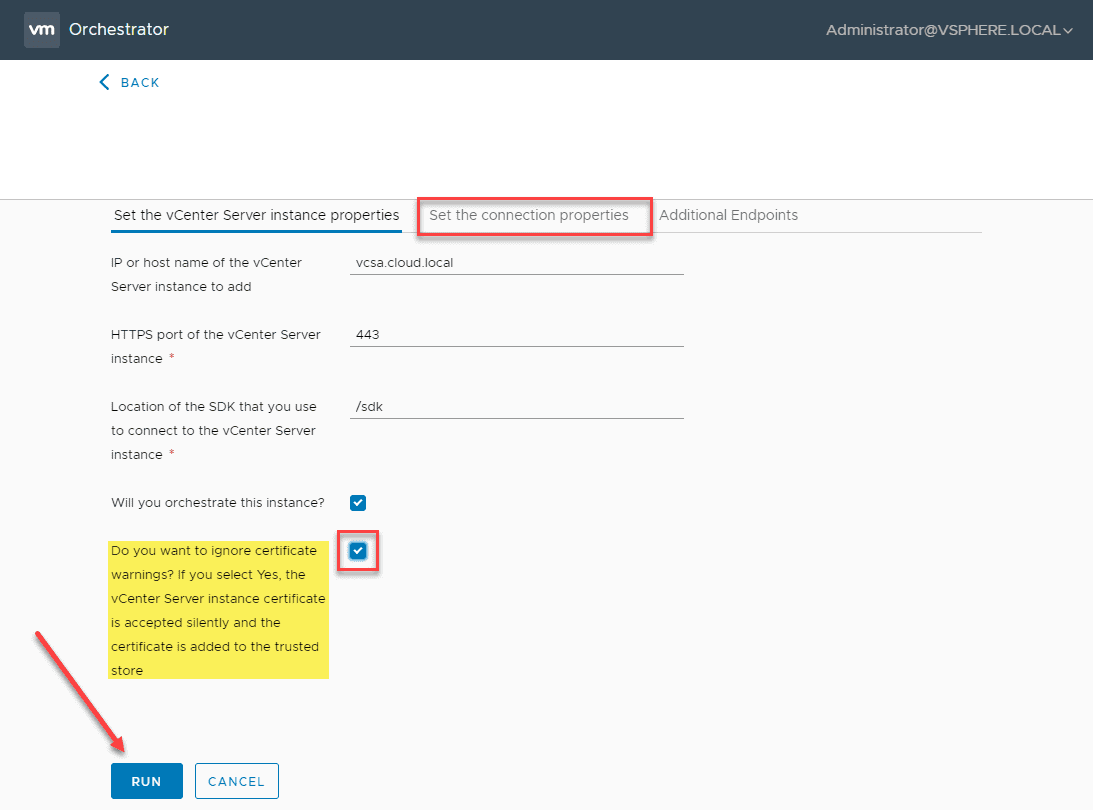This screenshot has width=1093, height=810.
Task: Click the vm logo in the header
Action: click(x=41, y=29)
